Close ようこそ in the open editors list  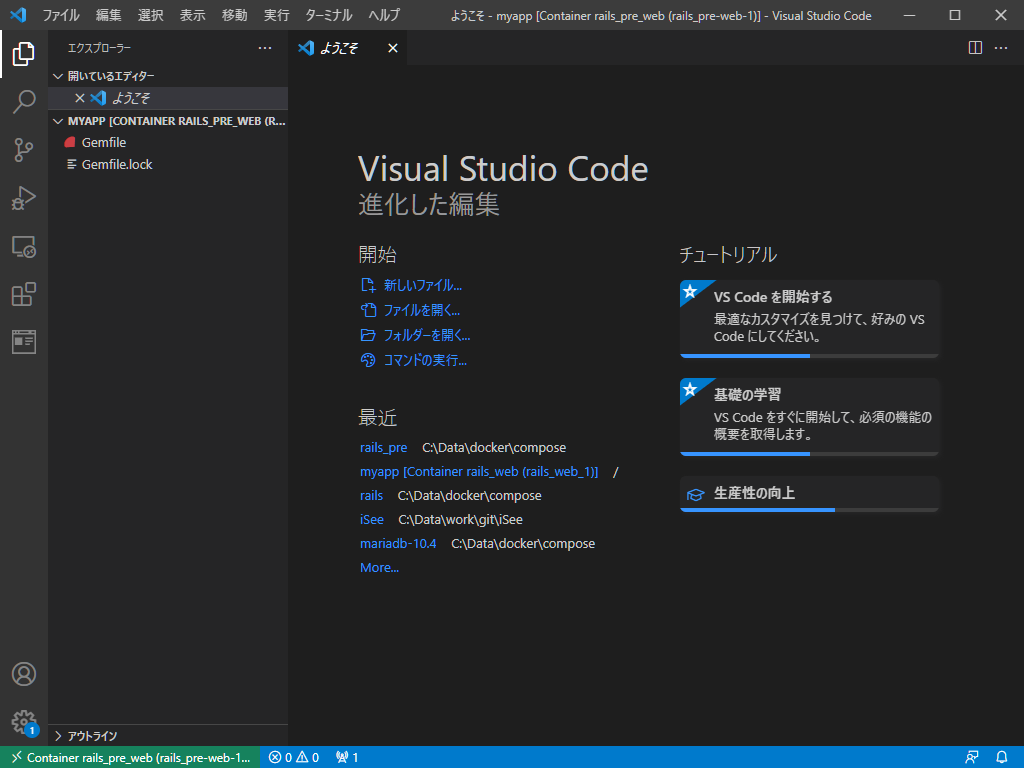pyautogui.click(x=80, y=98)
